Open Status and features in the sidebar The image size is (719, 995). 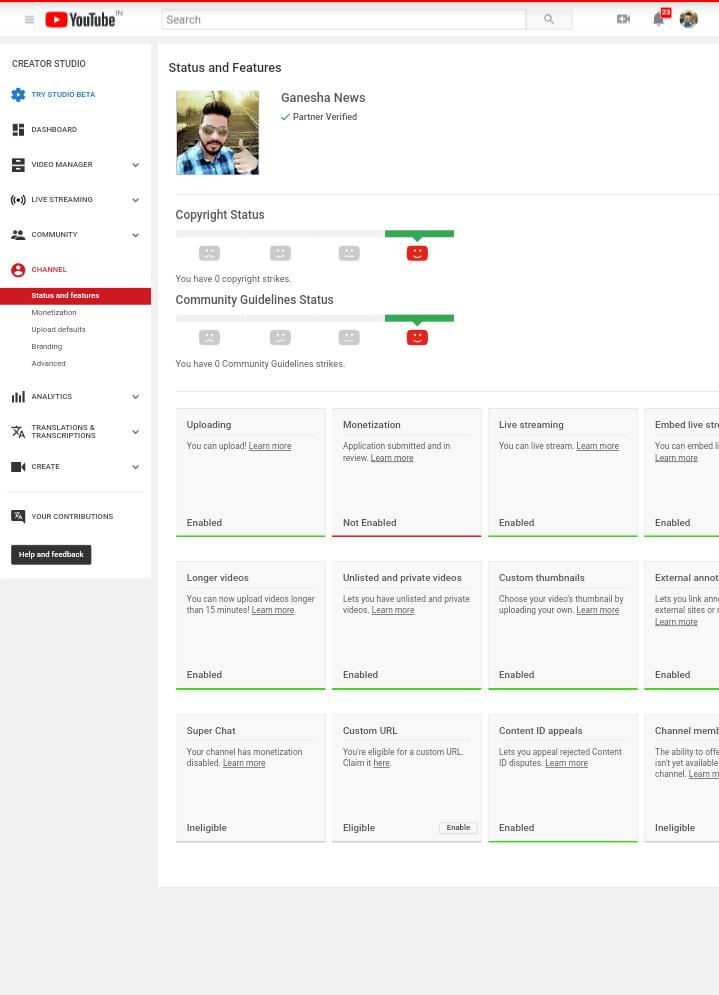(x=76, y=296)
